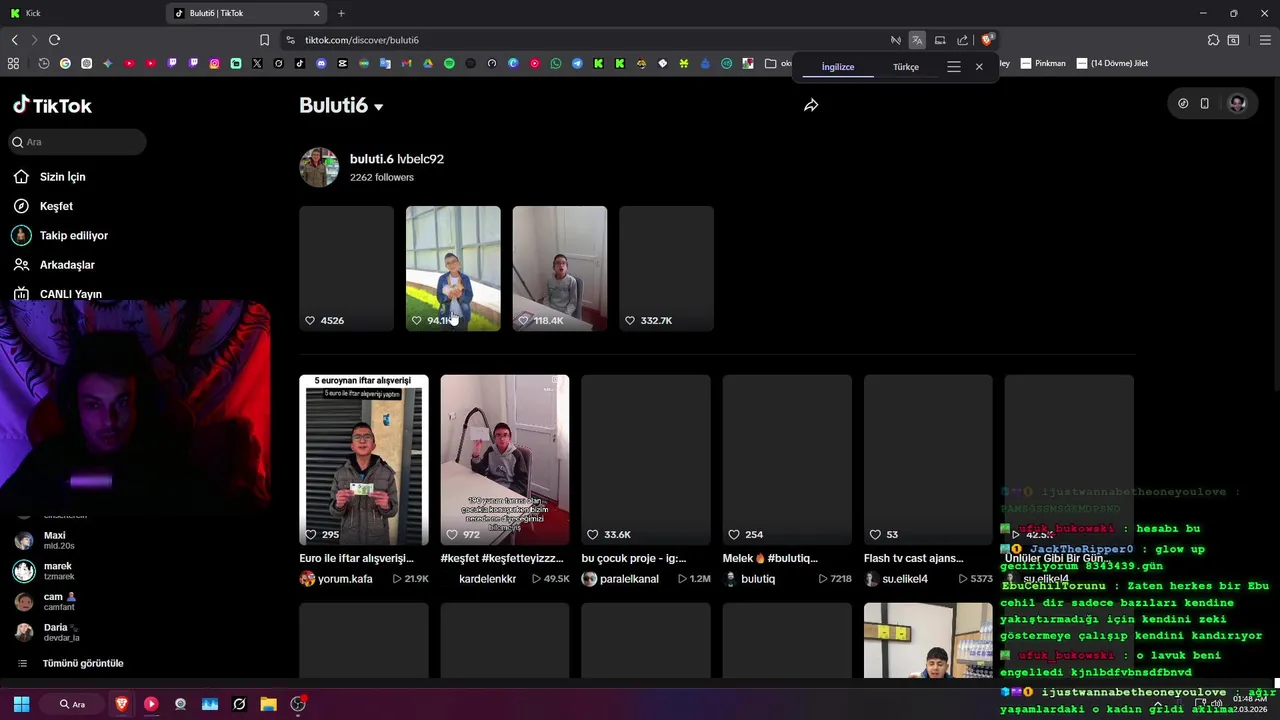Open the paralelkanal creator link

click(629, 579)
